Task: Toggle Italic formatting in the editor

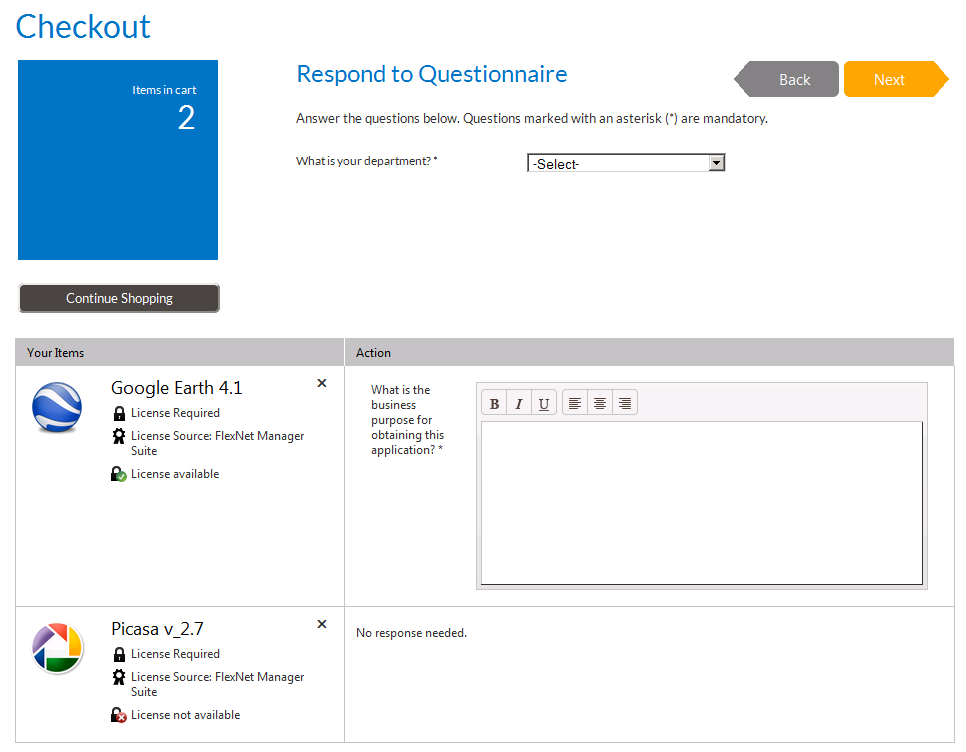Action: click(x=519, y=404)
